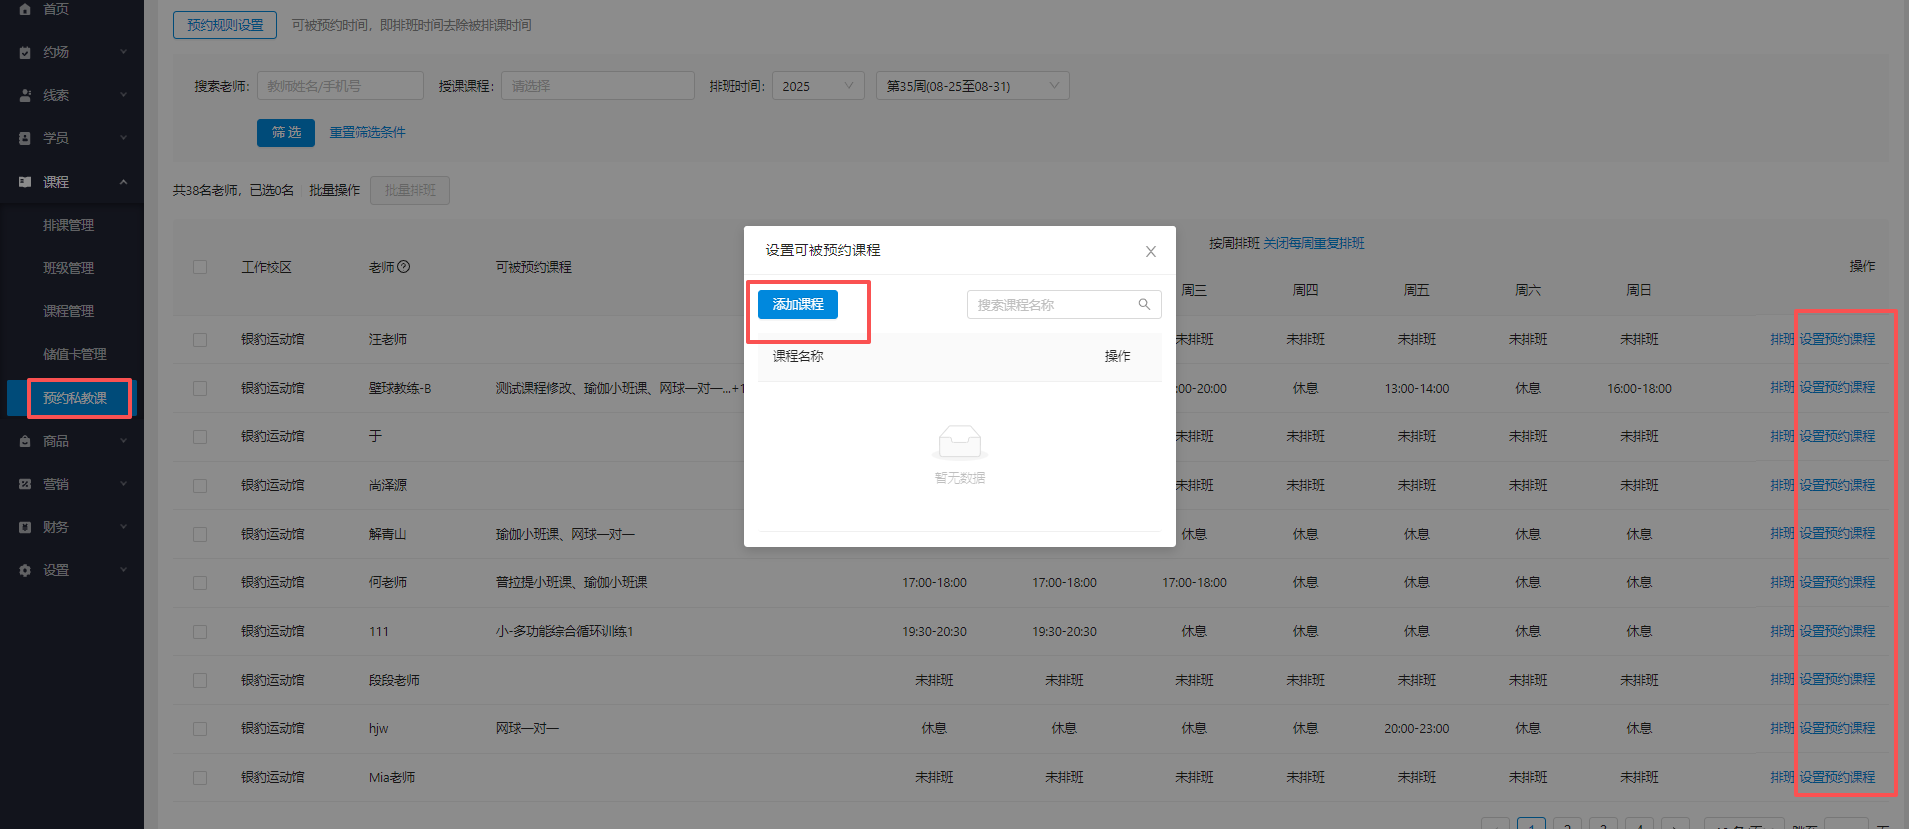This screenshot has height=829, width=1909.
Task: Click the 课程 book icon
Action: [x=25, y=182]
